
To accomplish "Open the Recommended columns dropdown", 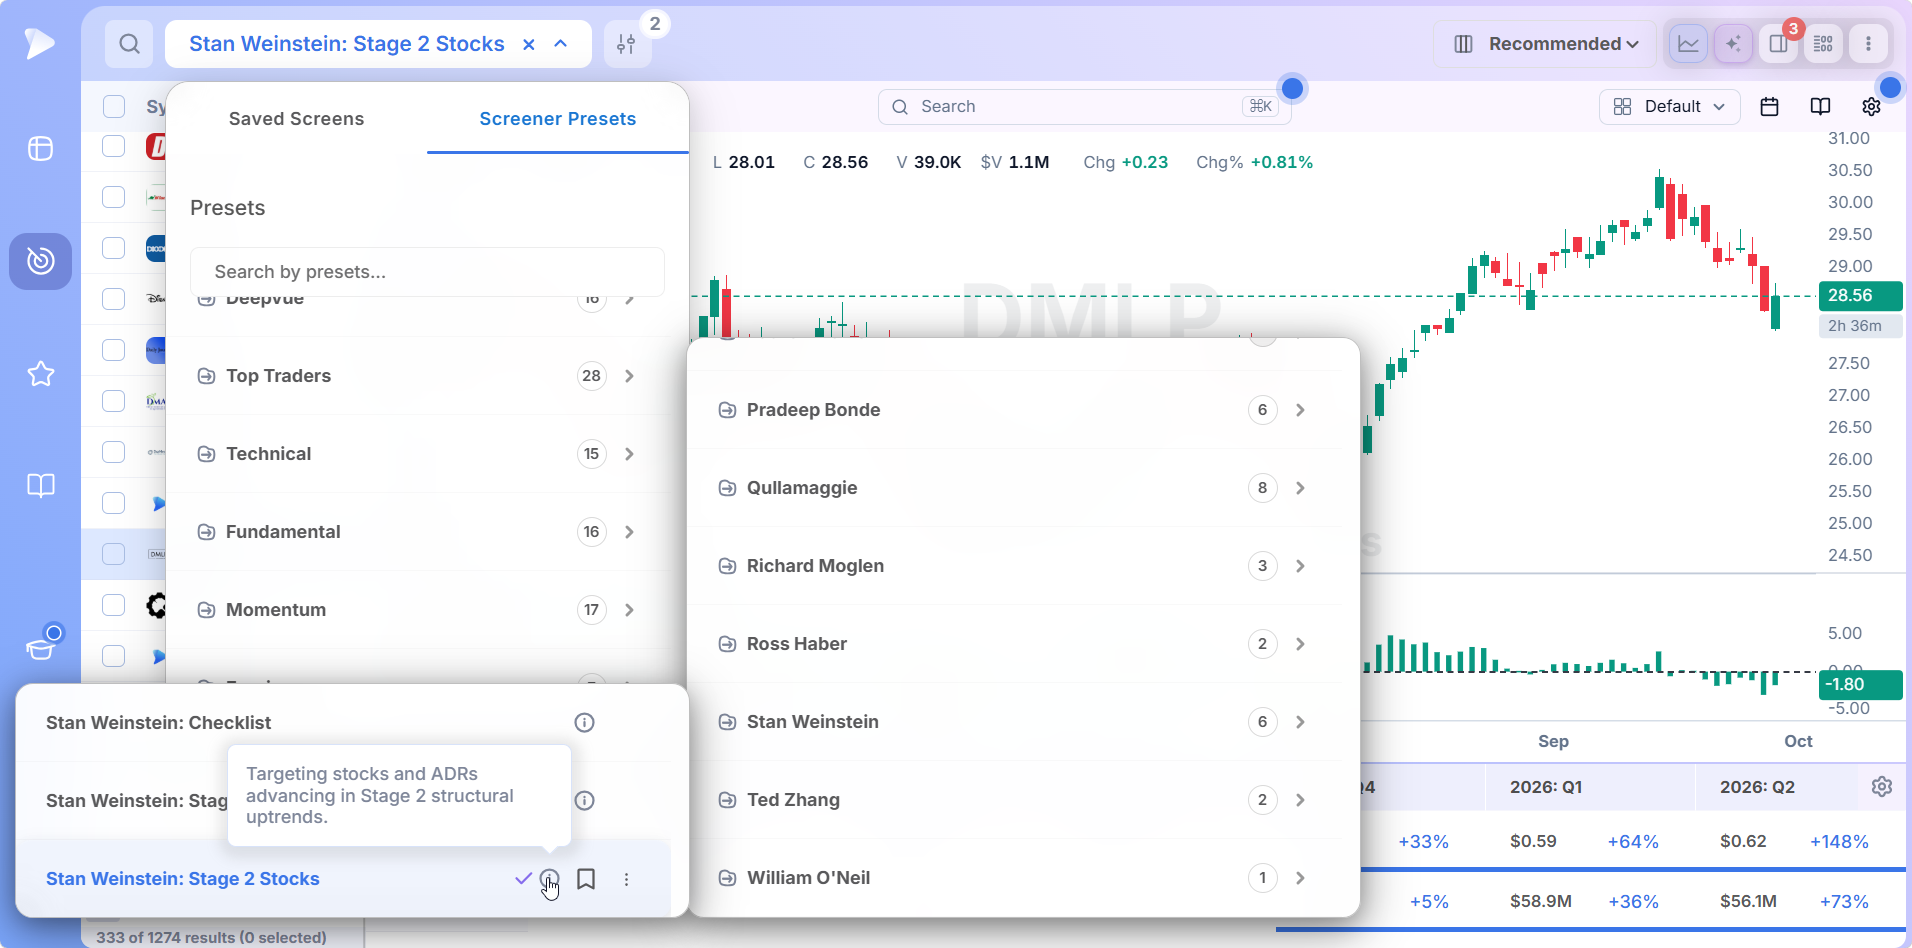I will (x=1545, y=44).
